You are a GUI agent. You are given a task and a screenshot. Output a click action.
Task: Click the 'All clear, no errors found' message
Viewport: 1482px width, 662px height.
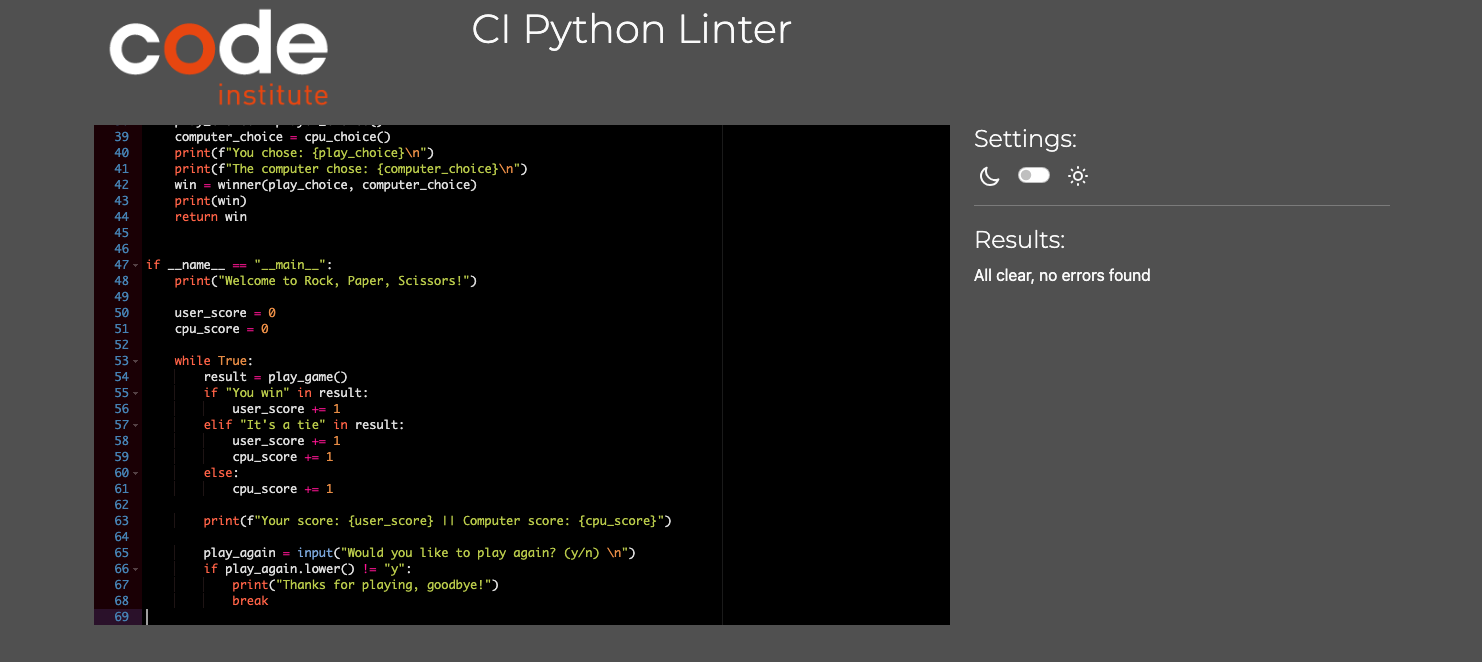click(x=1062, y=275)
